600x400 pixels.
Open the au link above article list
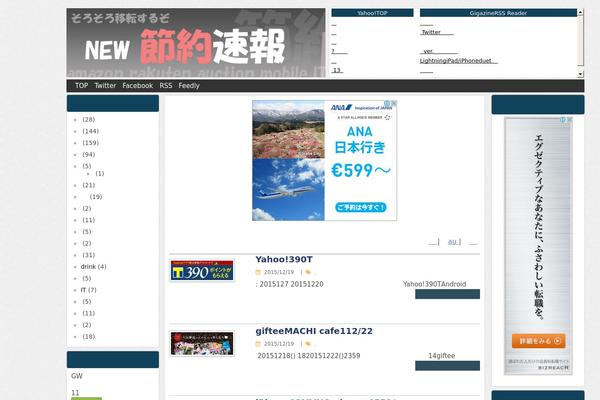(x=452, y=242)
